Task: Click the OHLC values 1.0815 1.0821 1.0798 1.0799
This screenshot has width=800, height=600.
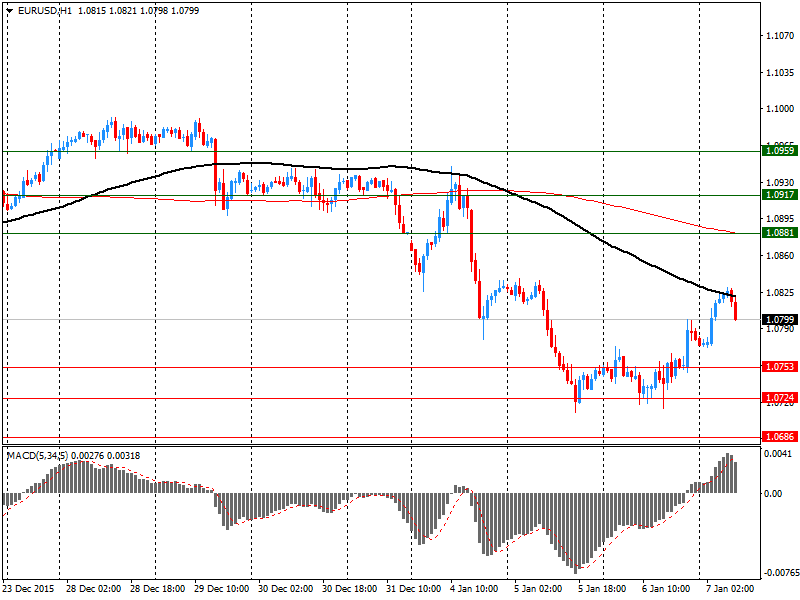Action: (139, 10)
